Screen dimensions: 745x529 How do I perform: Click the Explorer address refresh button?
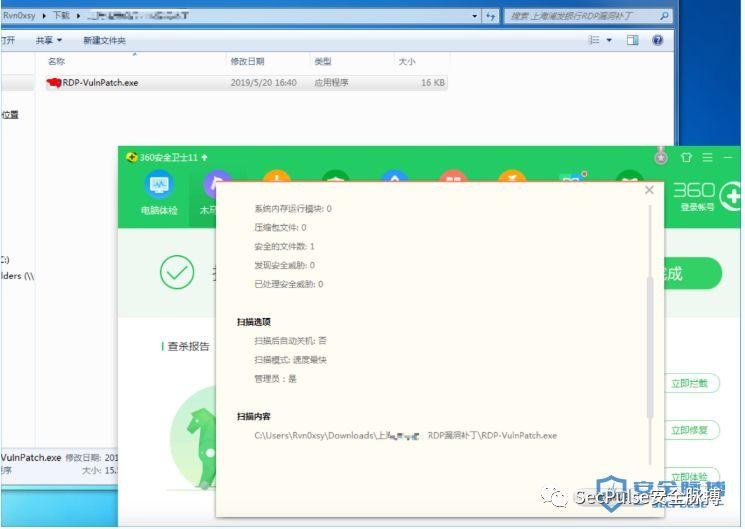point(490,16)
